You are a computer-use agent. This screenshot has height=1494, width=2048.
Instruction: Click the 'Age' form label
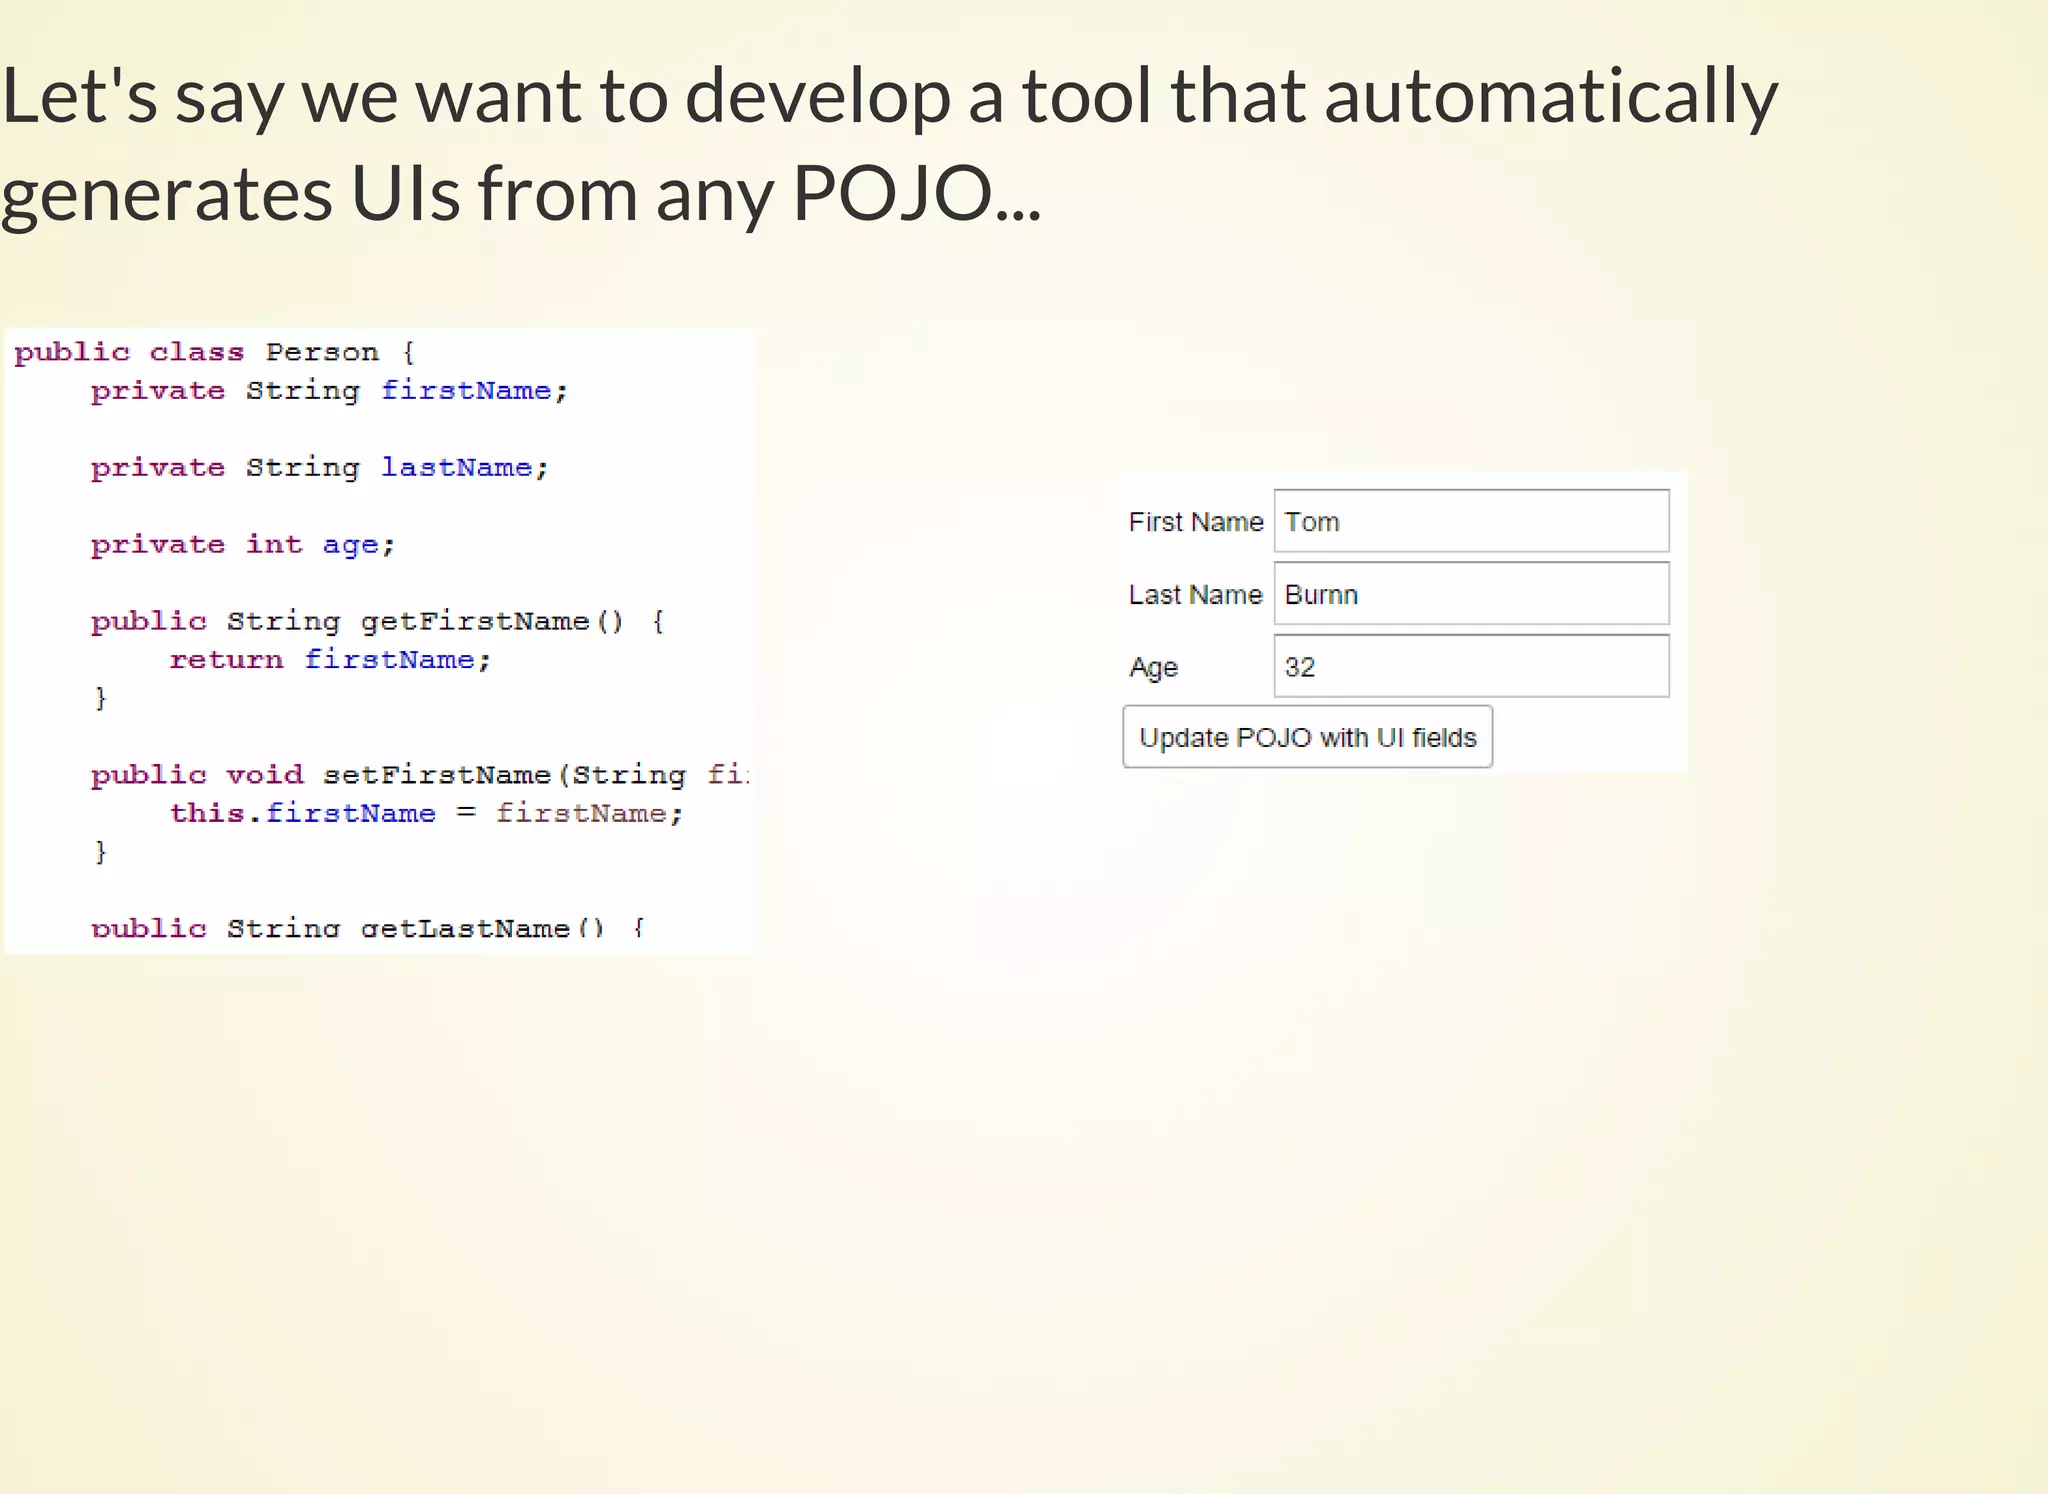(x=1153, y=667)
